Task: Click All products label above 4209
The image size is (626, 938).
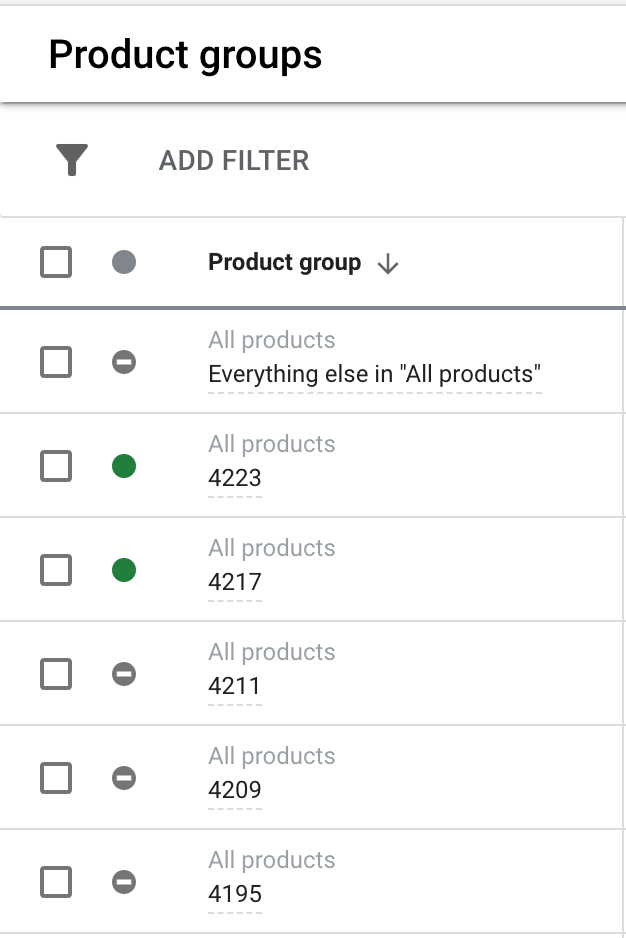Action: (x=272, y=756)
